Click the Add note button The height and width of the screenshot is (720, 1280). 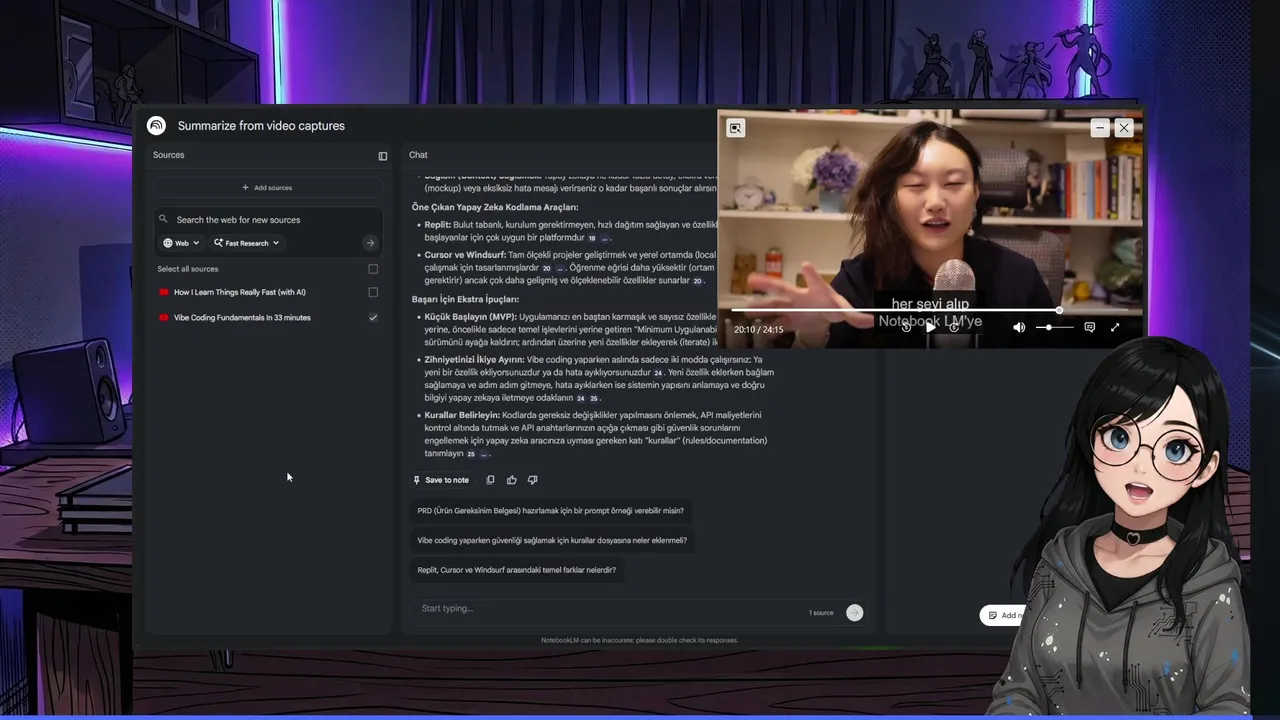1003,615
